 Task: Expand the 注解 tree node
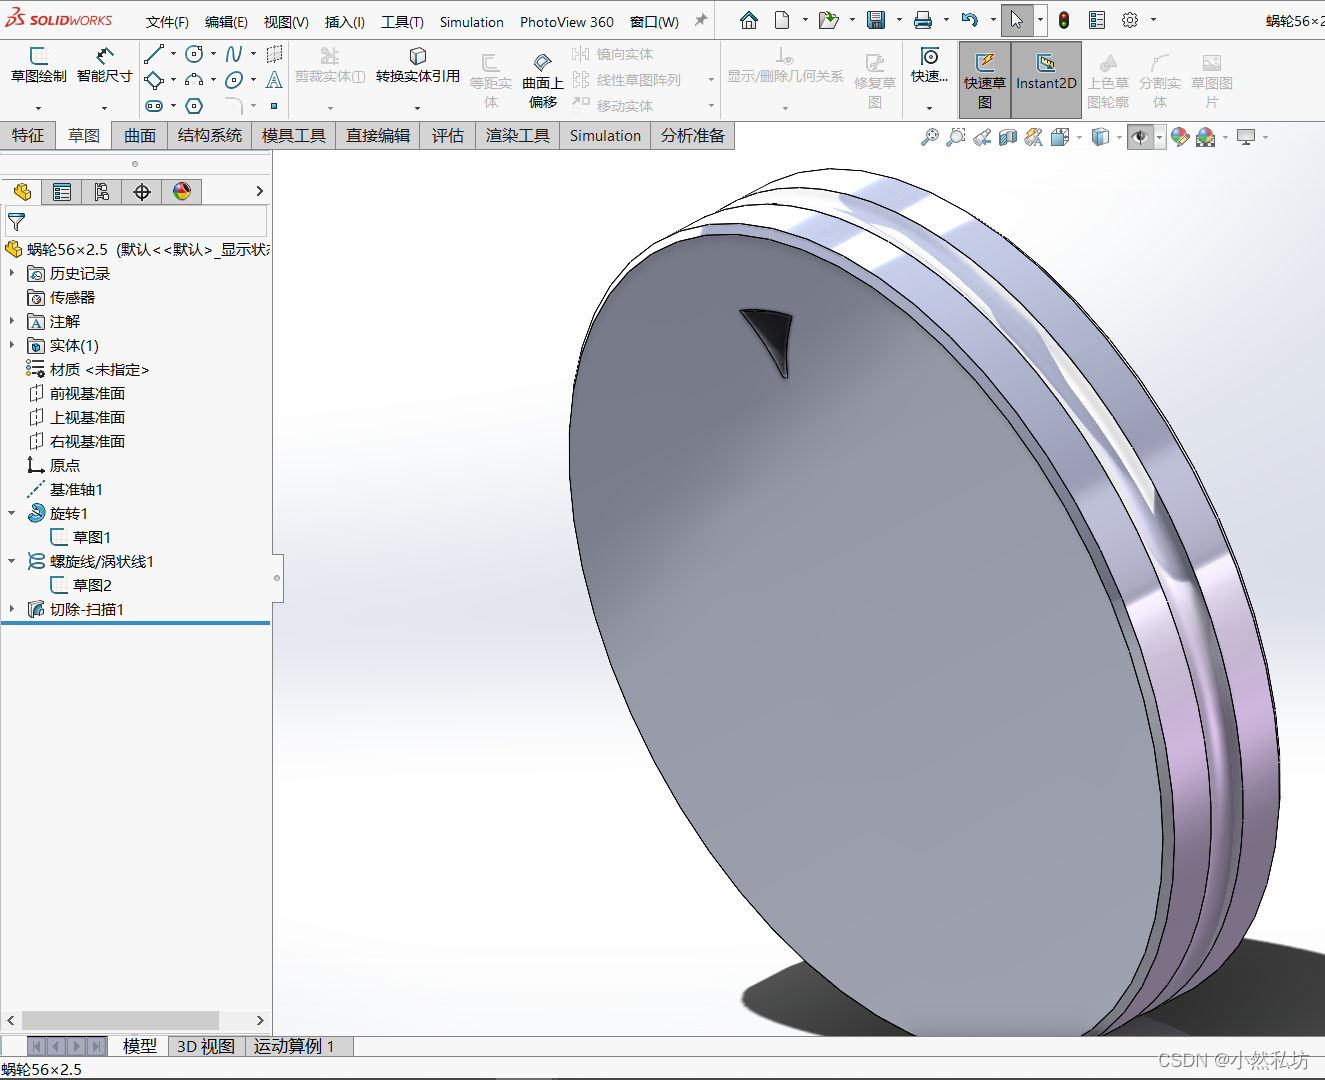pos(12,321)
